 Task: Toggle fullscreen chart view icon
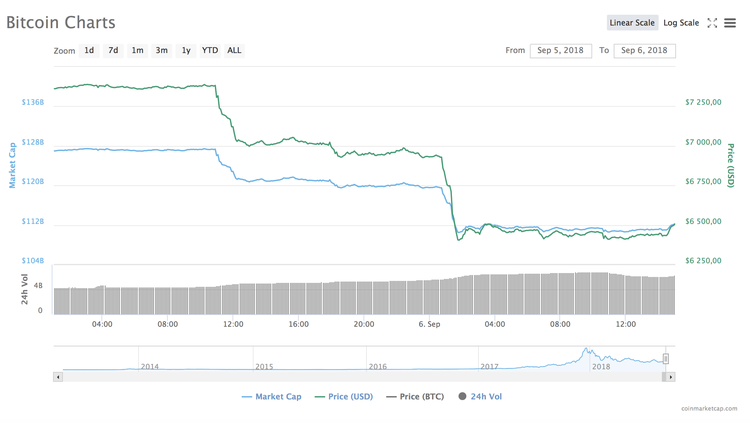click(x=712, y=23)
